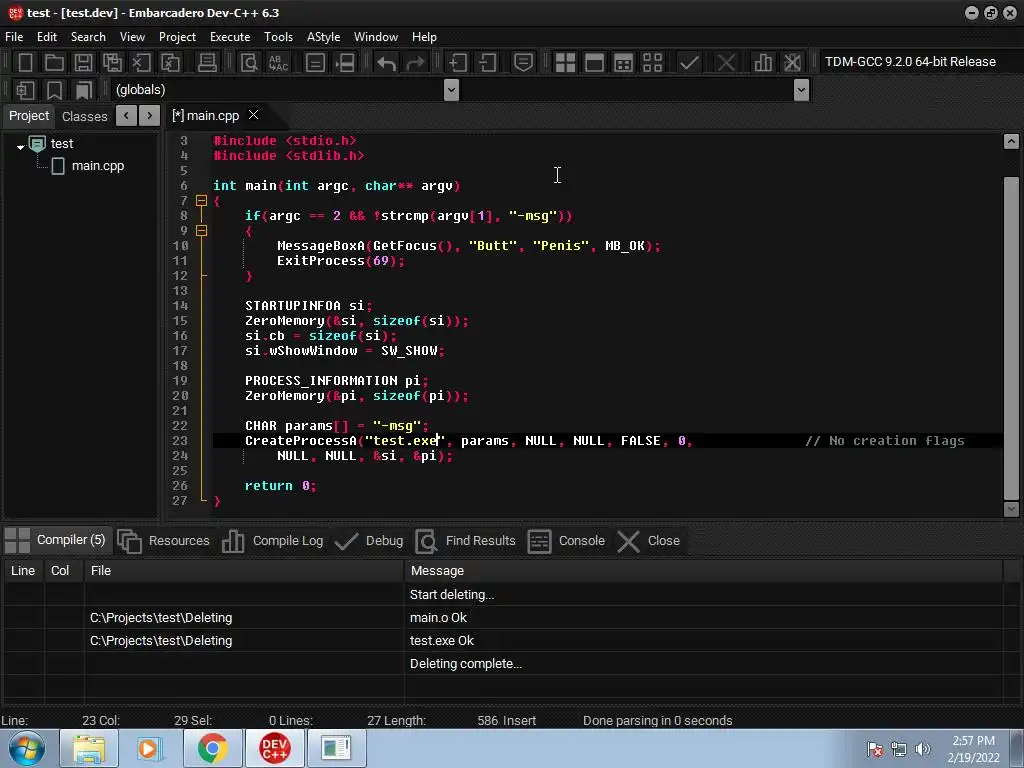The height and width of the screenshot is (768, 1024).
Task: Collapse the test project tree node
Action: pos(20,147)
